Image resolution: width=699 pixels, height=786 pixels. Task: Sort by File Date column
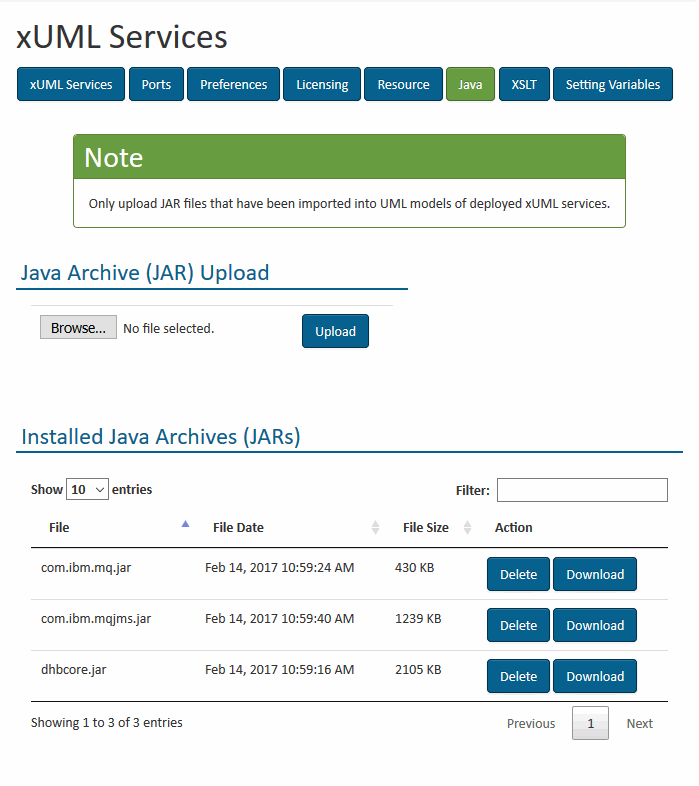point(238,527)
